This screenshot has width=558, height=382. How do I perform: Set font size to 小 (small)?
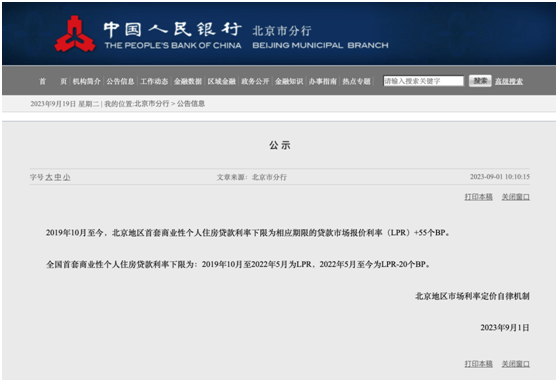(x=67, y=177)
